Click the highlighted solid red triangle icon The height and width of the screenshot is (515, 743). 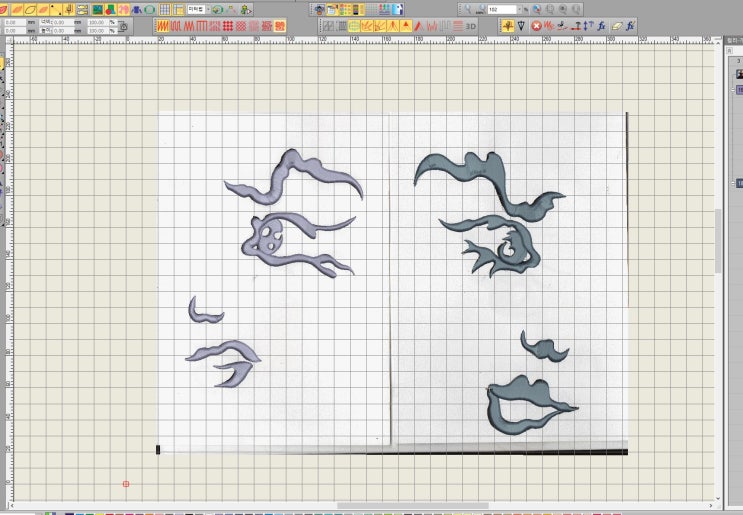coord(406,26)
